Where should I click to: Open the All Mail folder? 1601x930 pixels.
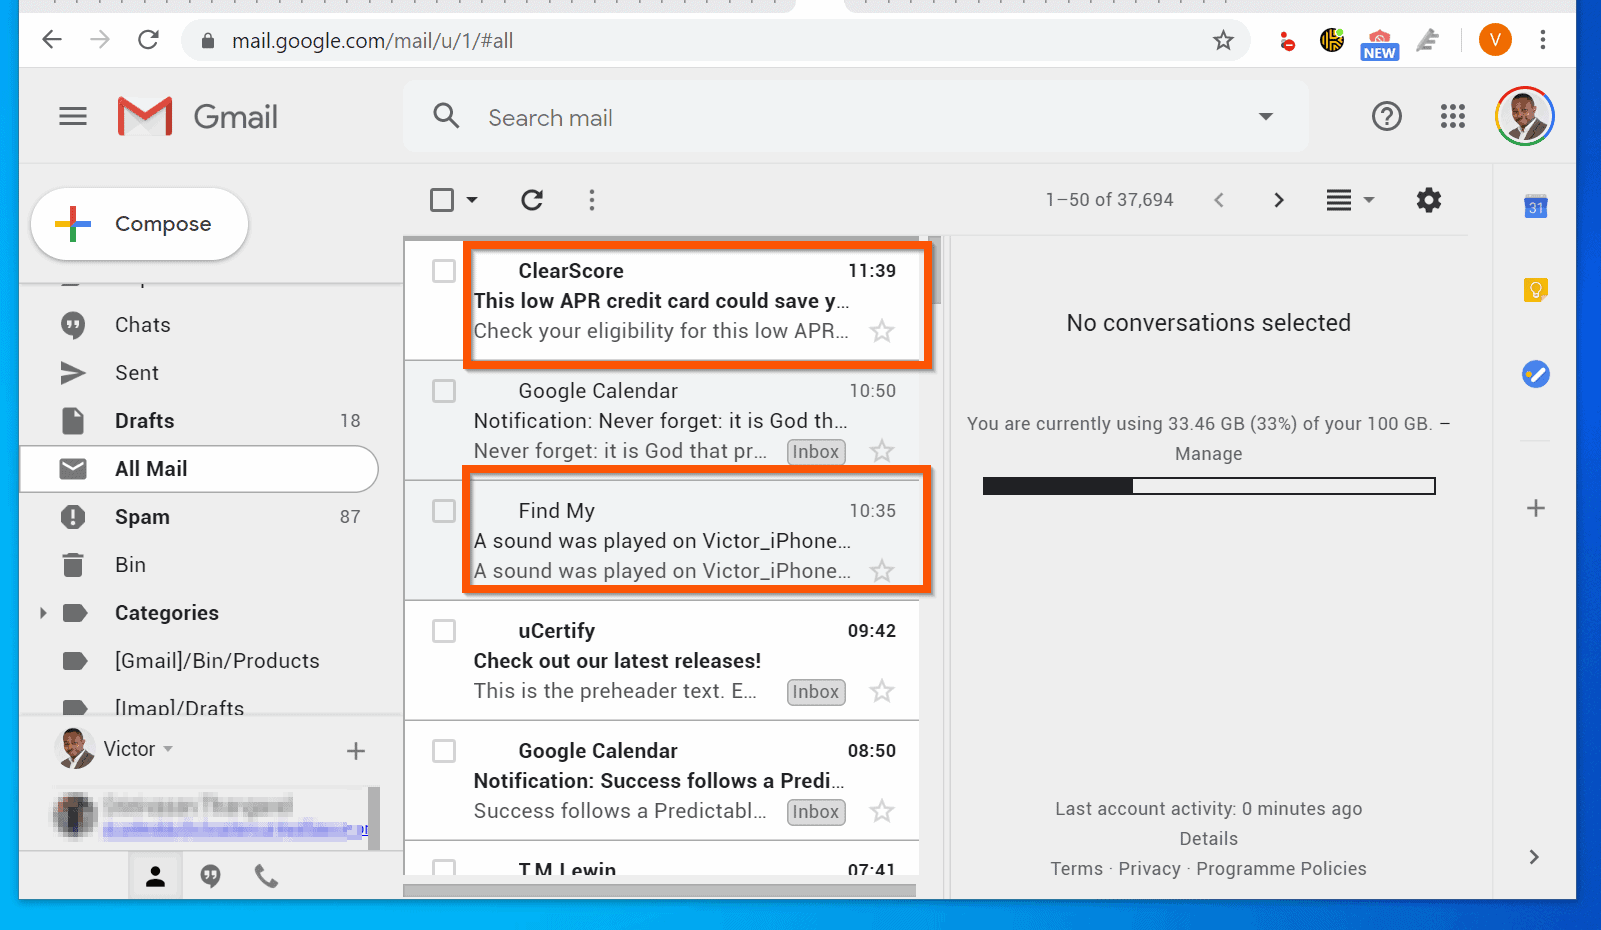pyautogui.click(x=198, y=469)
